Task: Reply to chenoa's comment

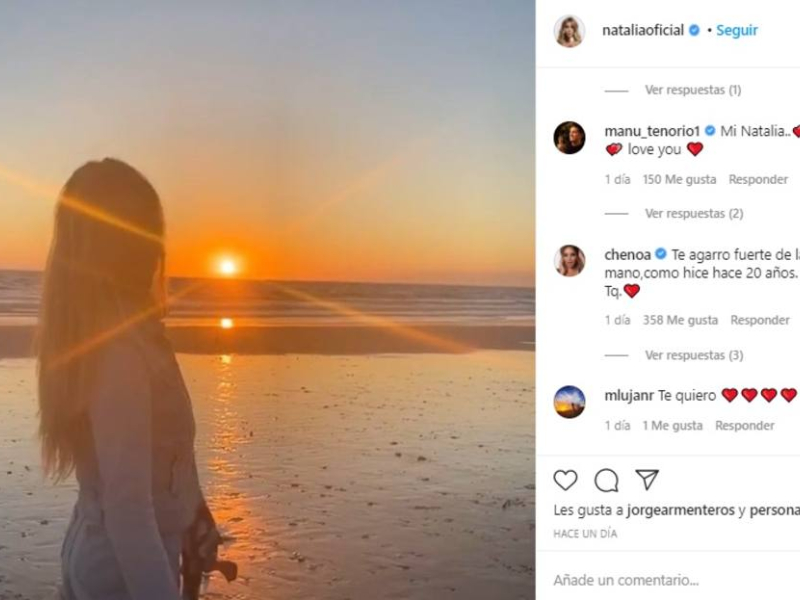Action: pos(760,320)
